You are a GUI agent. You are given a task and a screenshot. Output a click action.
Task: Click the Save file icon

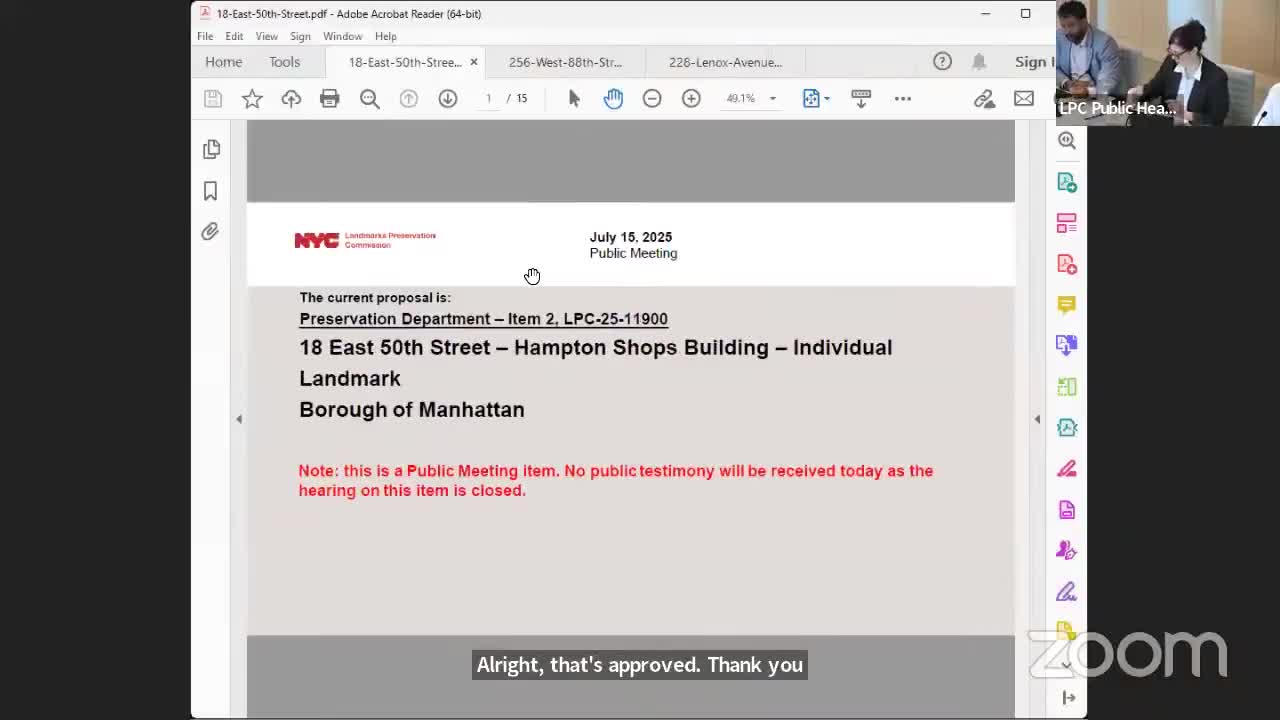coord(212,98)
